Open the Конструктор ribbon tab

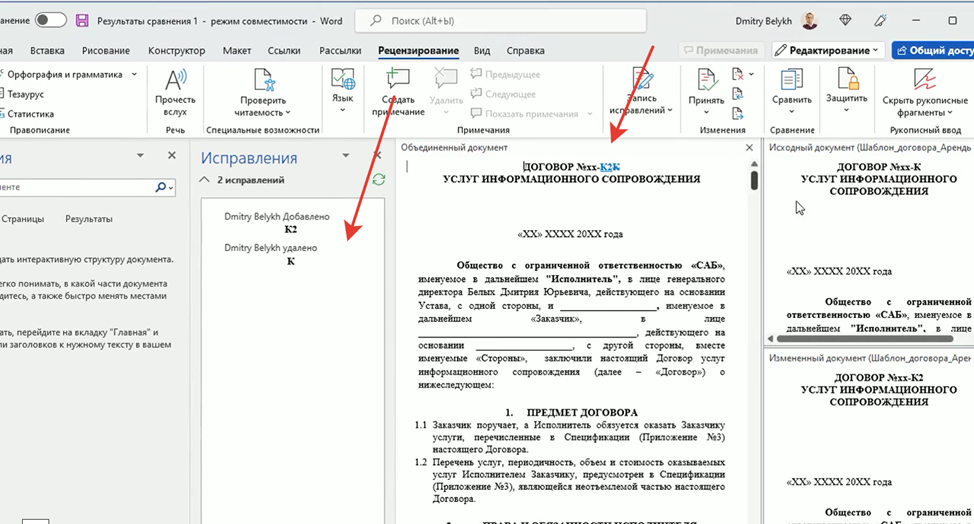coord(176,50)
